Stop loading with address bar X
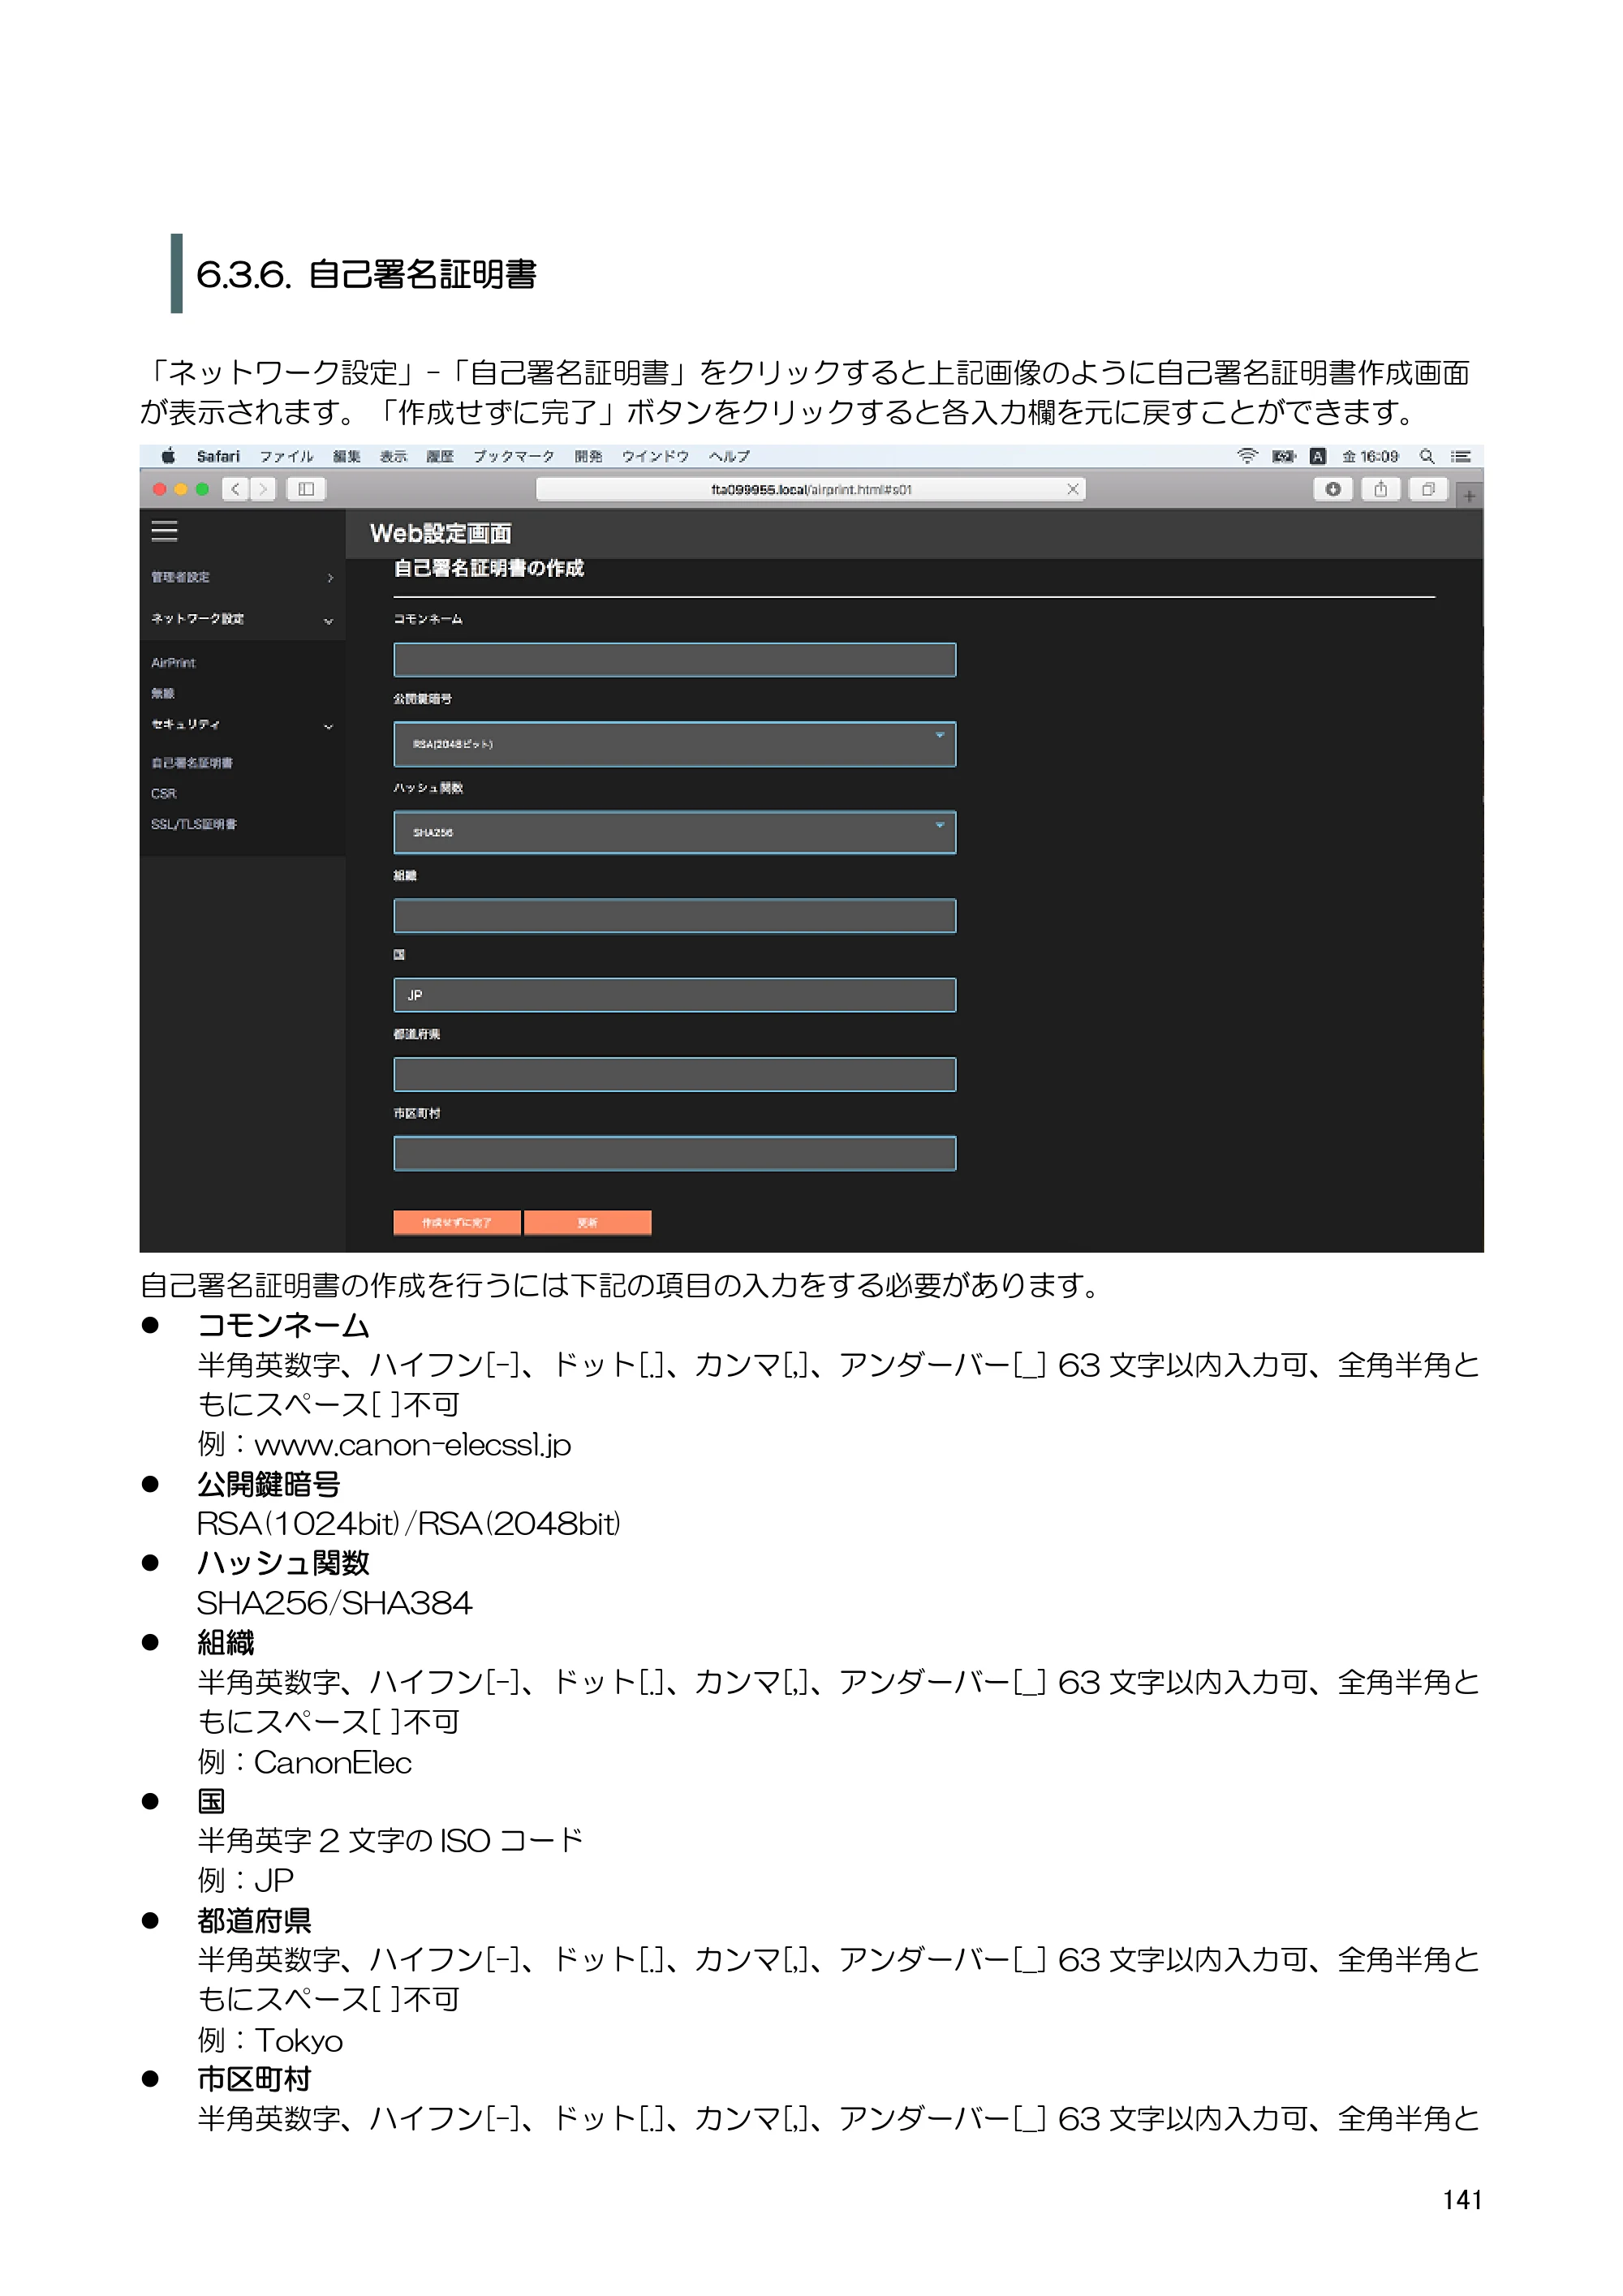Image resolution: width=1623 pixels, height=2296 pixels. (1072, 489)
